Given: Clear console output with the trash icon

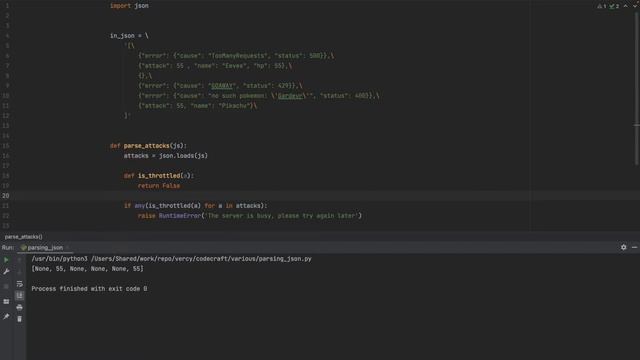Looking at the screenshot, I should [19, 319].
